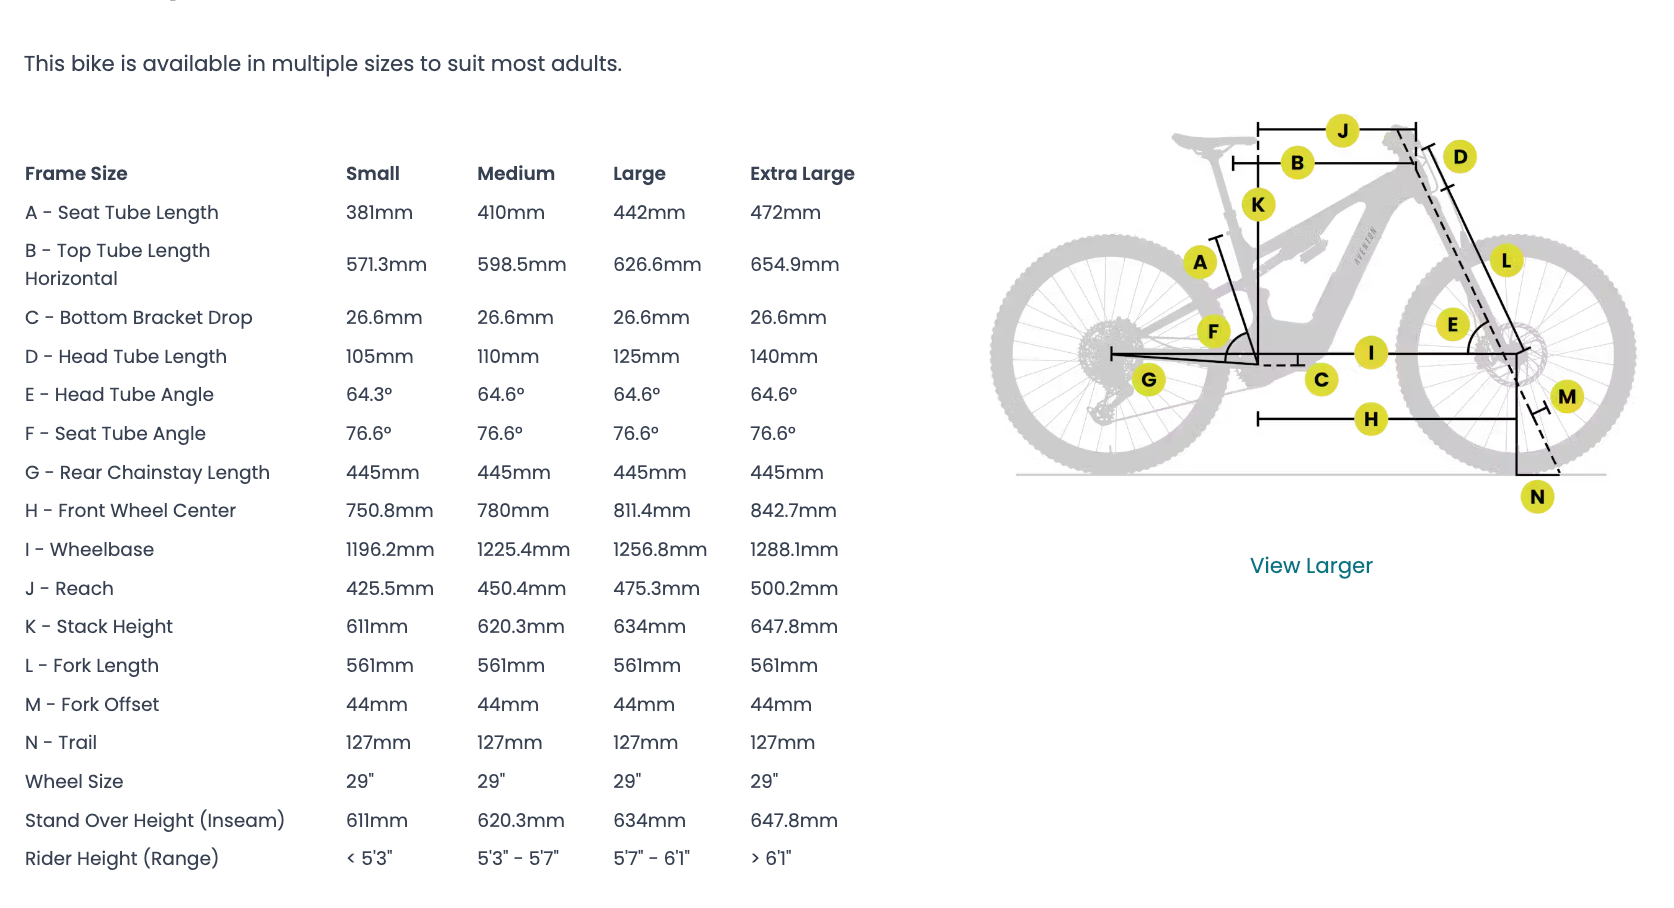This screenshot has width=1674, height=908.
Task: Click the yellow L fork length marker
Action: click(1506, 261)
